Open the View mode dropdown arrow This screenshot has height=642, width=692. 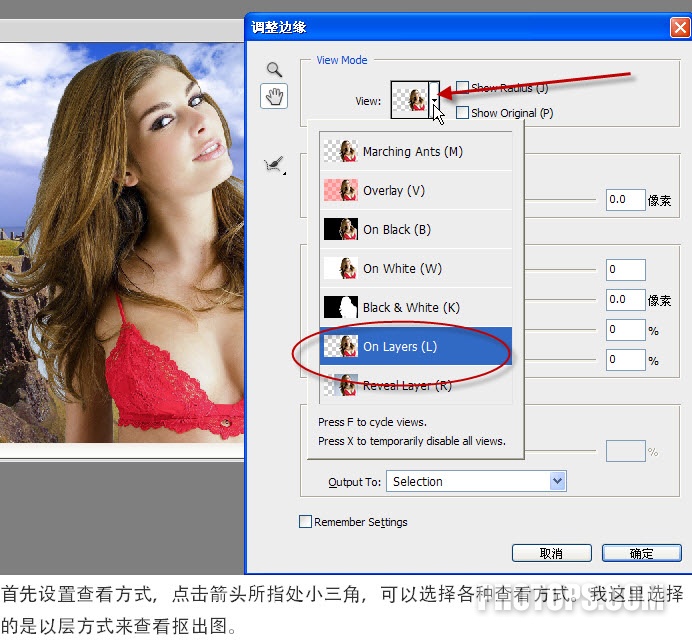point(435,100)
